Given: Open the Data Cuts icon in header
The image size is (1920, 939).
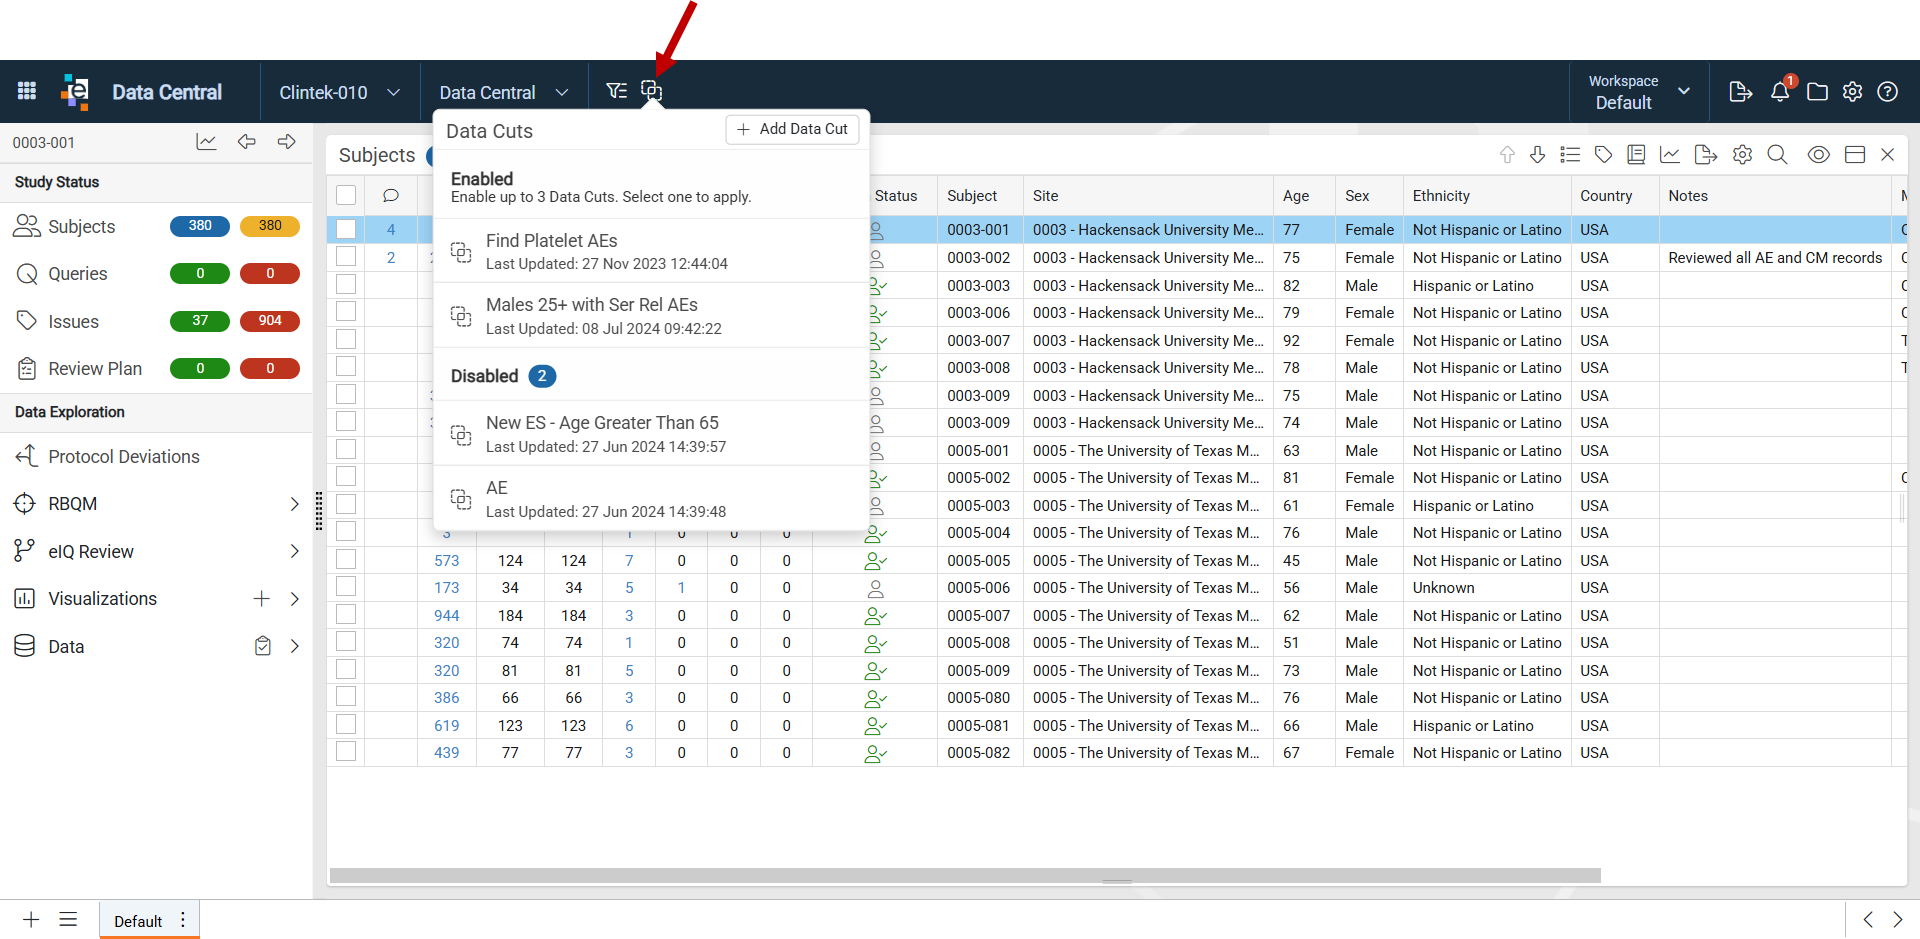Looking at the screenshot, I should pyautogui.click(x=651, y=91).
